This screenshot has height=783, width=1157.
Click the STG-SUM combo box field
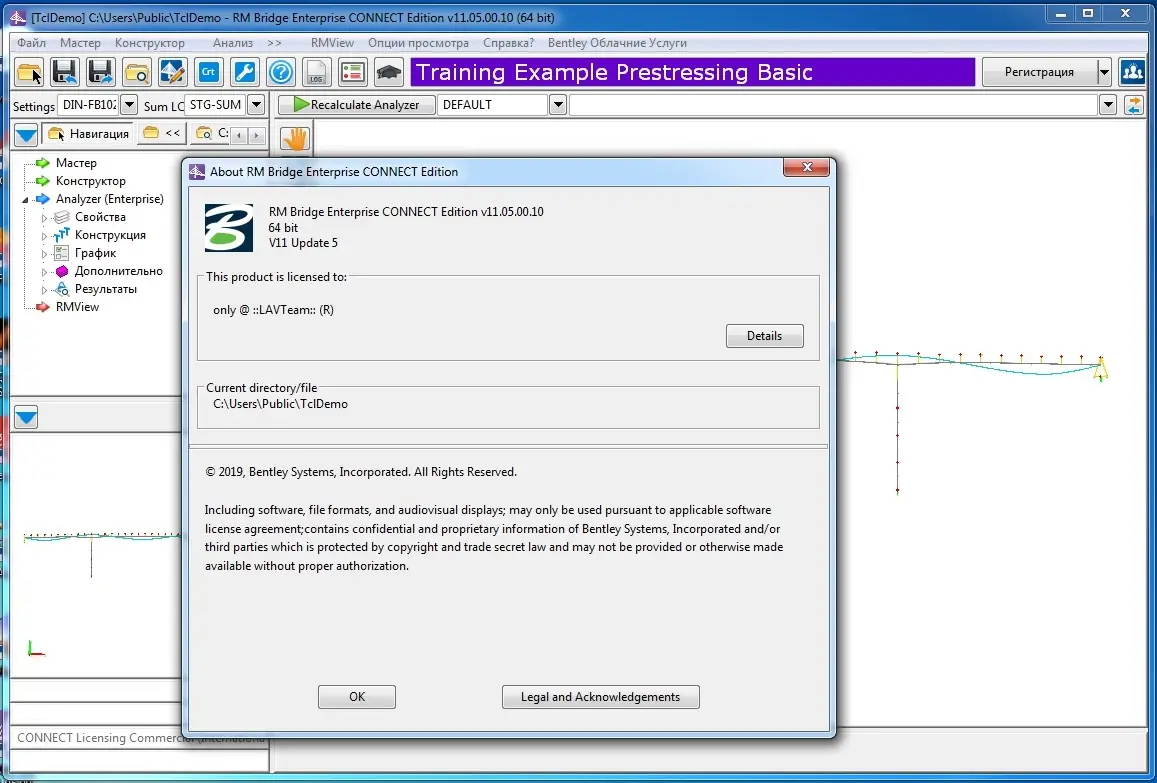point(215,105)
